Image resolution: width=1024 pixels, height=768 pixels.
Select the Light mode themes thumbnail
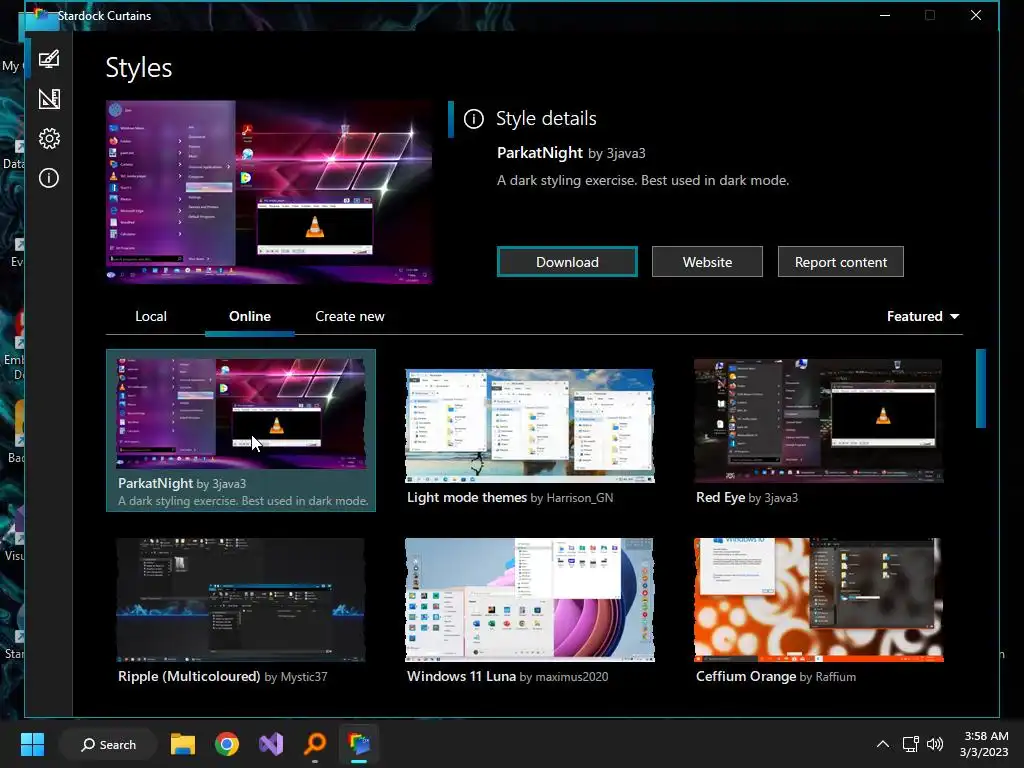click(x=530, y=426)
